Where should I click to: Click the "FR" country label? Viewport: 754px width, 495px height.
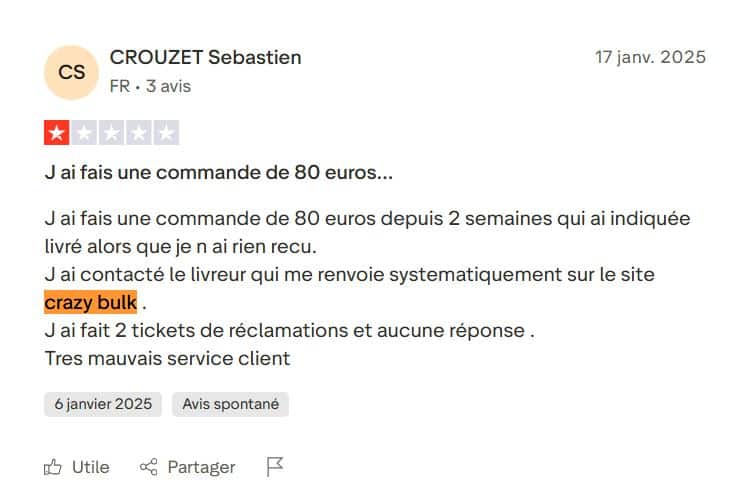120,86
